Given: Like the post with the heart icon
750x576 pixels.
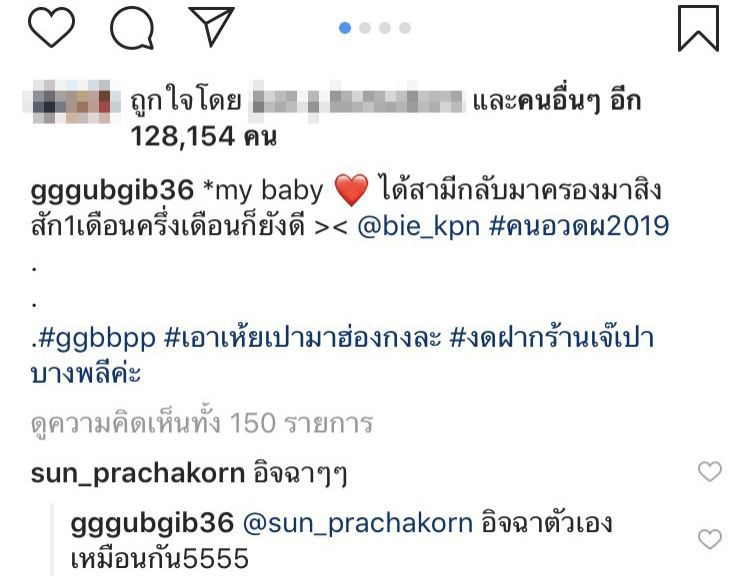Looking at the screenshot, I should (x=52, y=27).
